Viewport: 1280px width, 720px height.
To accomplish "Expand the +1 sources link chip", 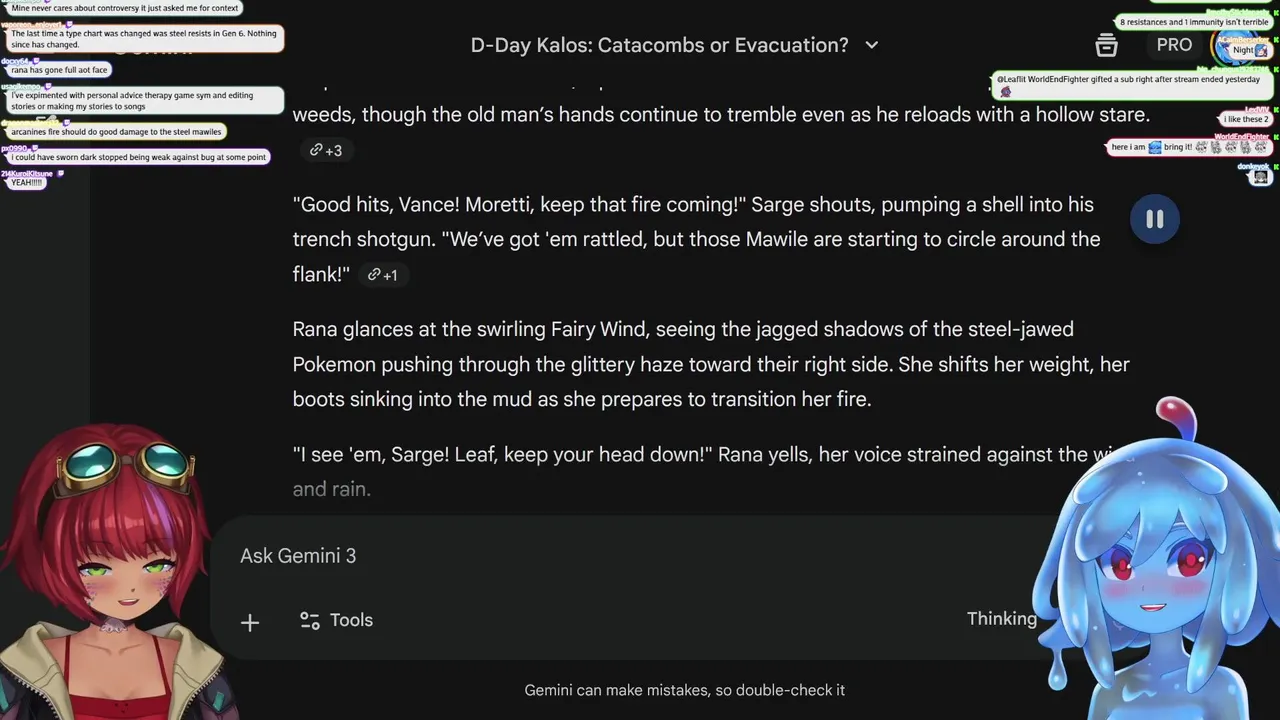I will [382, 275].
